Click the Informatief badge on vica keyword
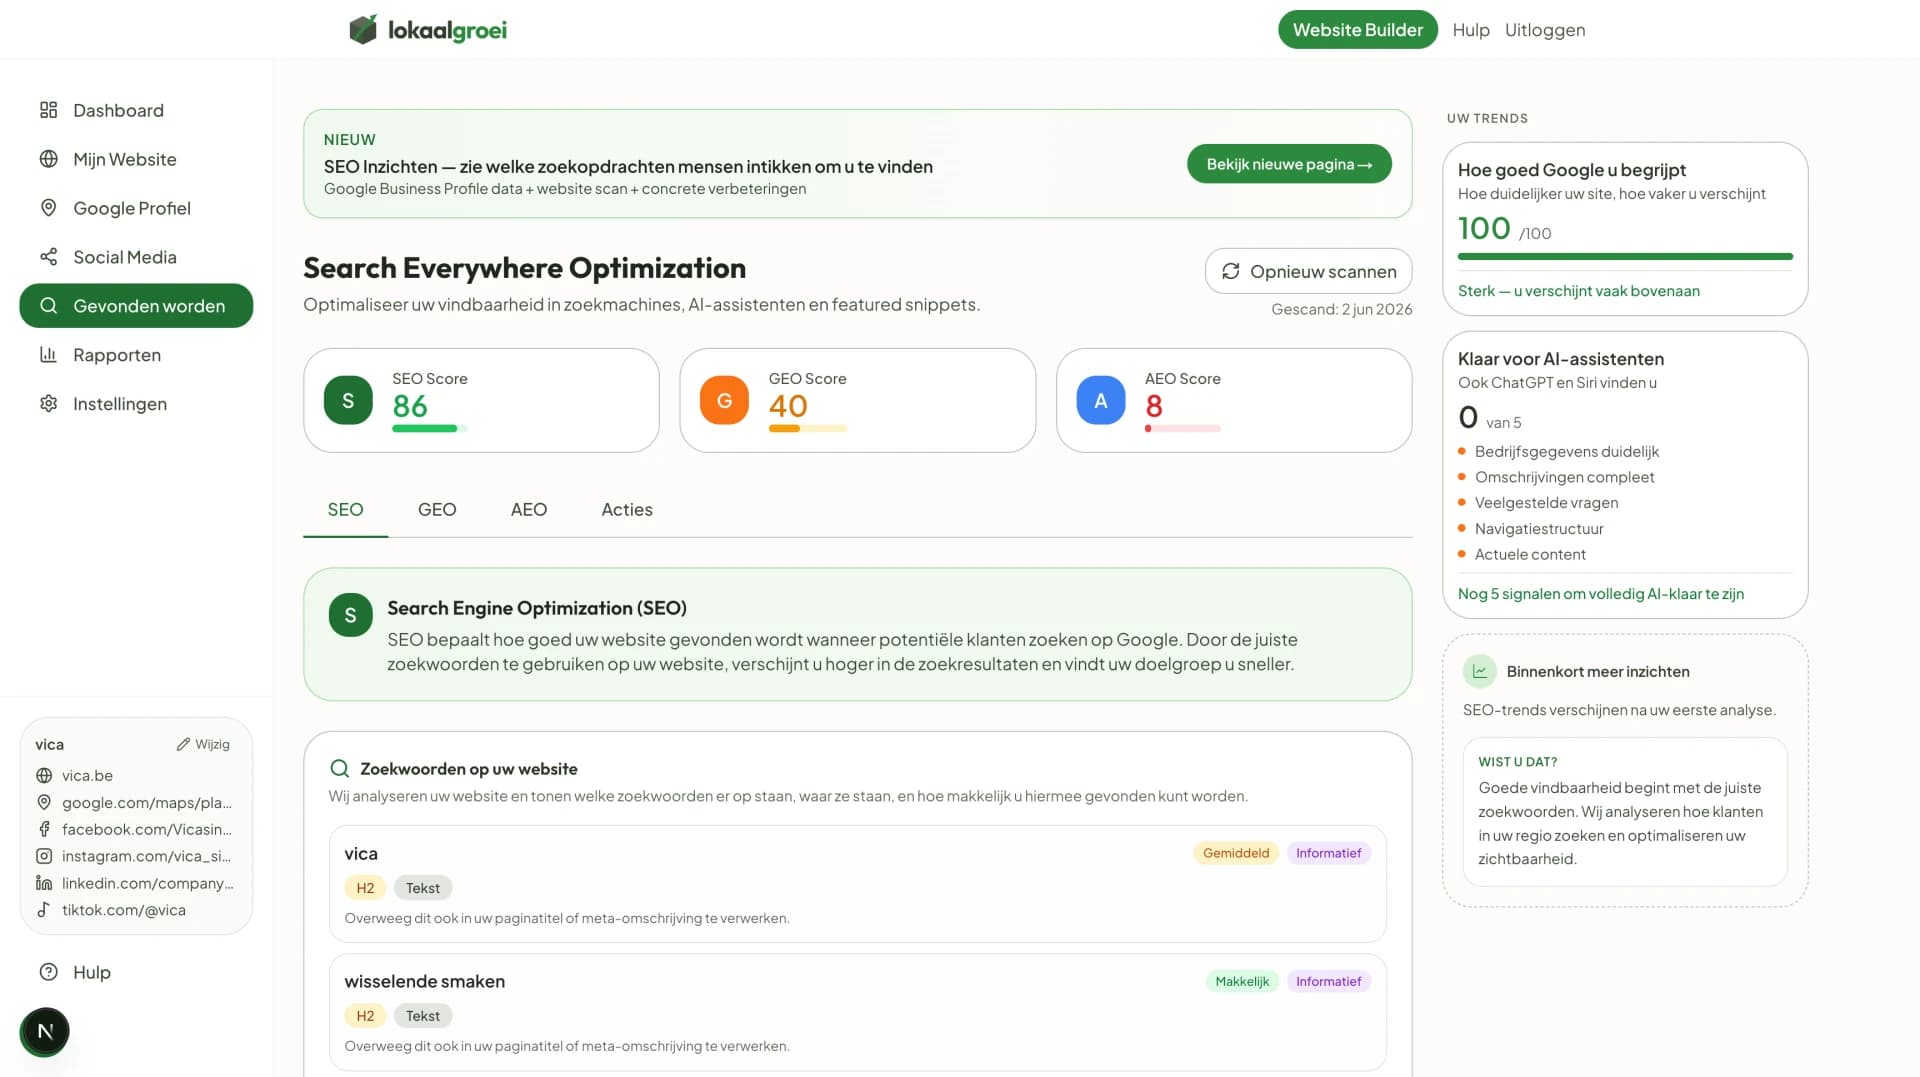The image size is (1920, 1077). pyautogui.click(x=1328, y=853)
